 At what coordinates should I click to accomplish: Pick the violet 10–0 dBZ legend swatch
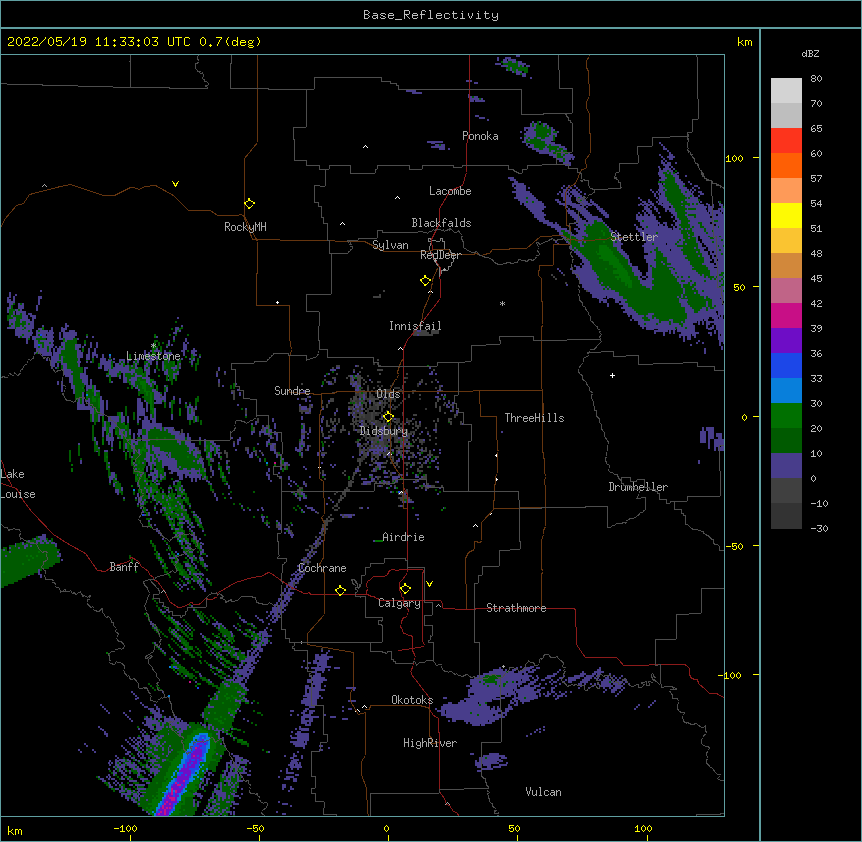[786, 466]
